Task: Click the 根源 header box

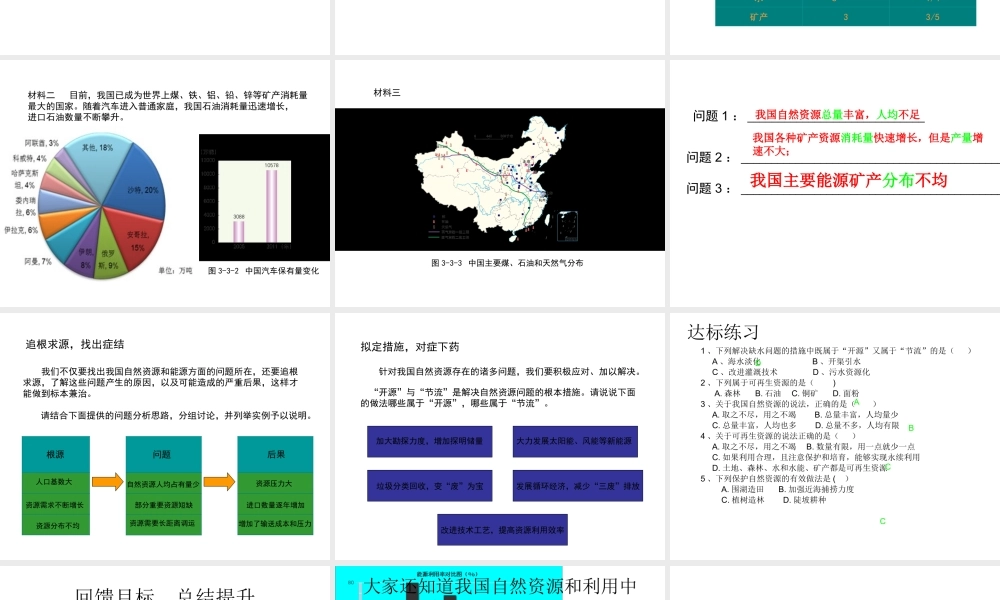Action: coord(55,455)
